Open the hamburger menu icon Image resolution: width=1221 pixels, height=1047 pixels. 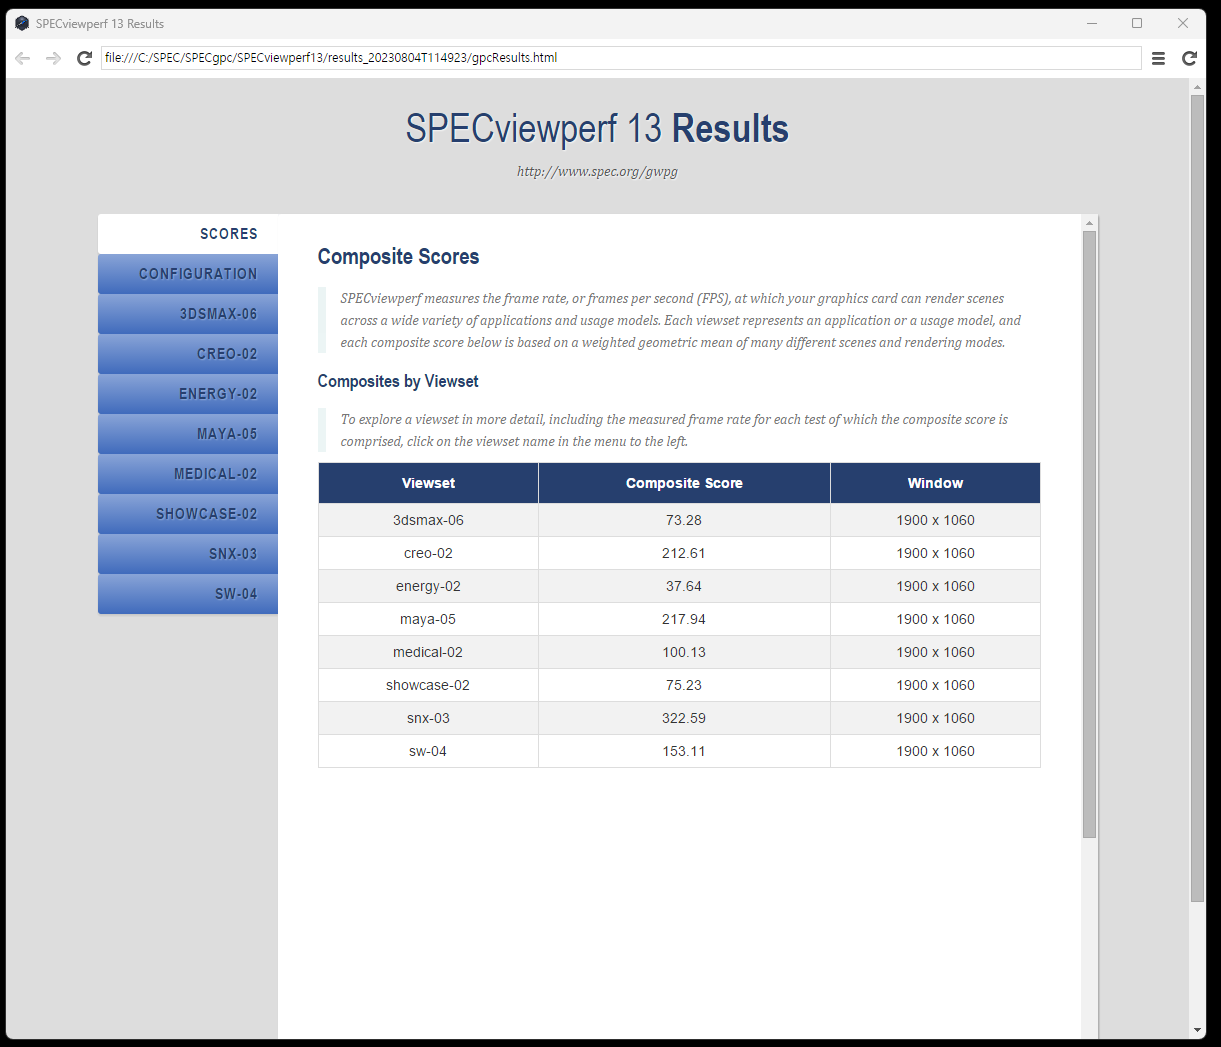pyautogui.click(x=1158, y=58)
